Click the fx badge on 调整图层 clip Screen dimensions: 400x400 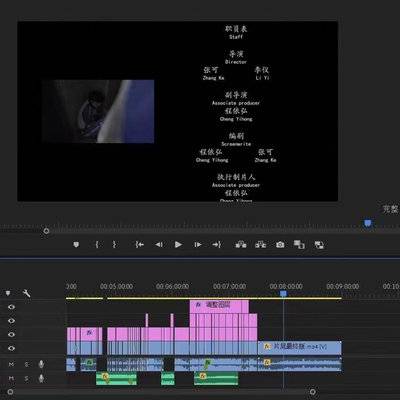point(198,305)
